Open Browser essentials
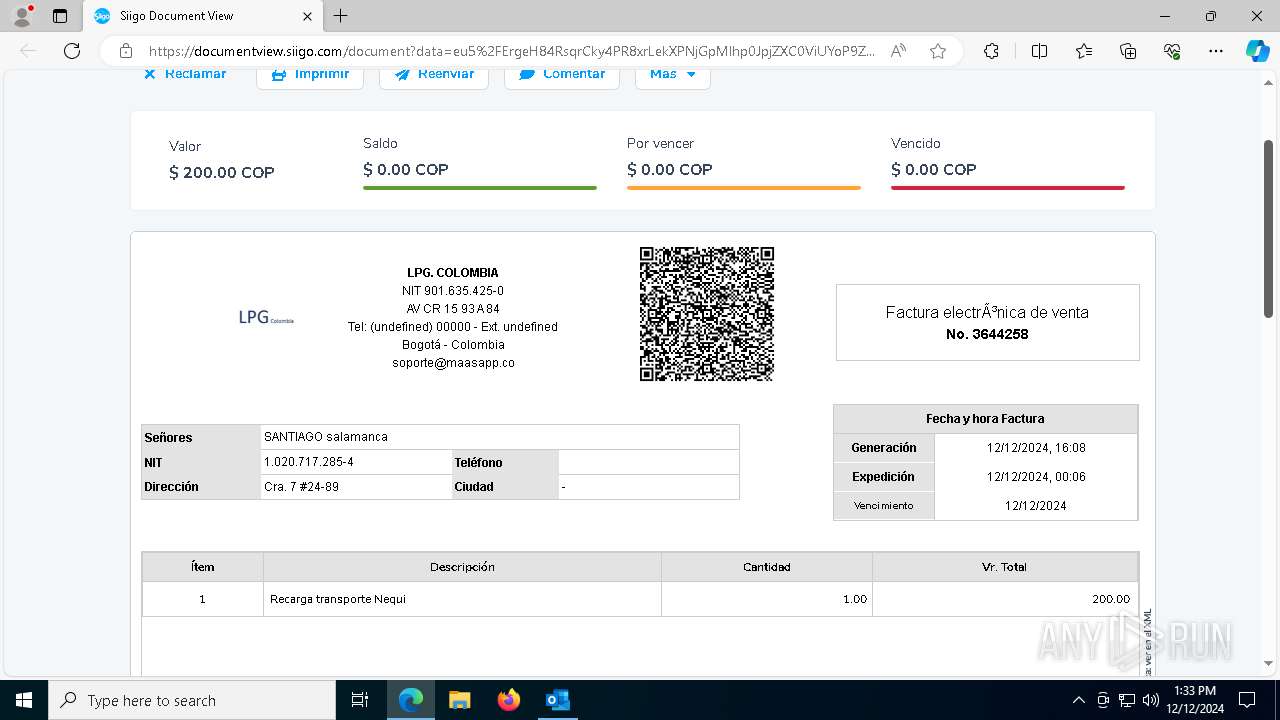Viewport: 1280px width, 720px height. tap(1172, 51)
